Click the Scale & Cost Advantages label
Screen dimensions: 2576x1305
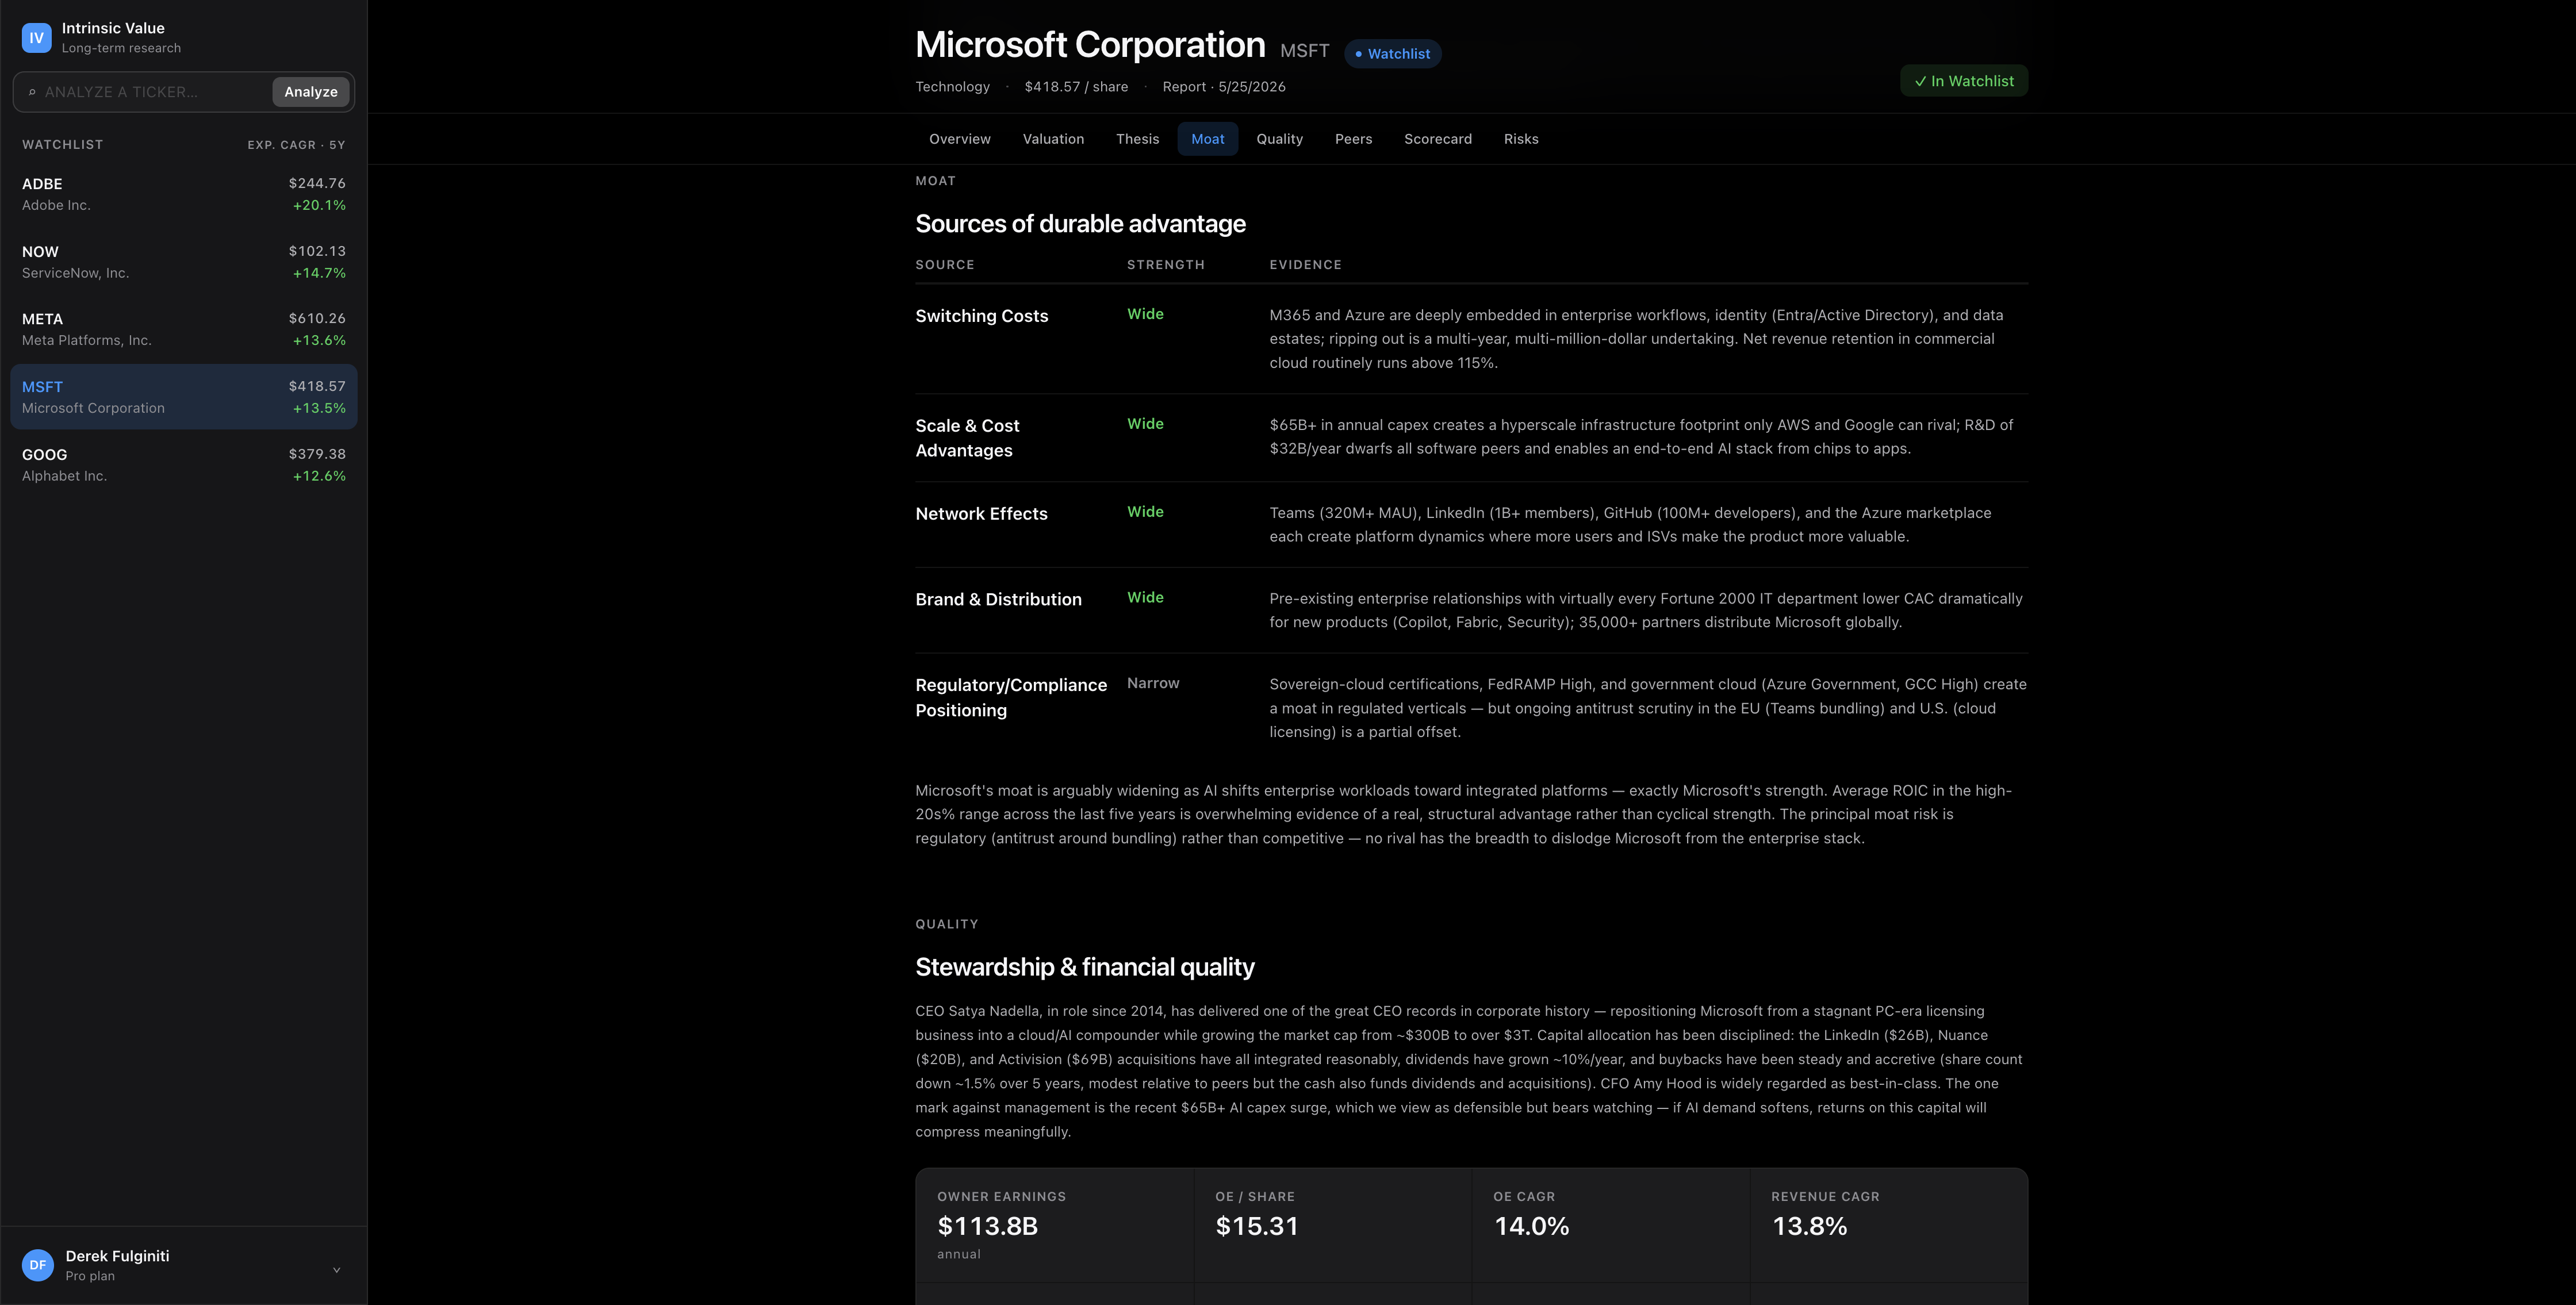click(968, 438)
